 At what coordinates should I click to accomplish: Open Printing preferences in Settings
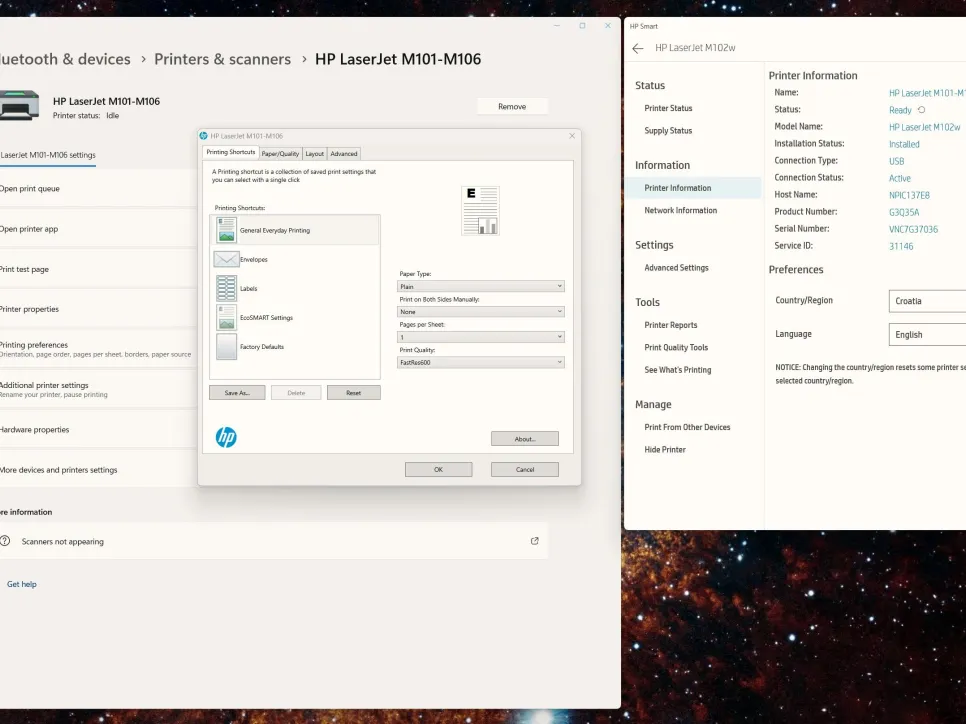point(99,349)
